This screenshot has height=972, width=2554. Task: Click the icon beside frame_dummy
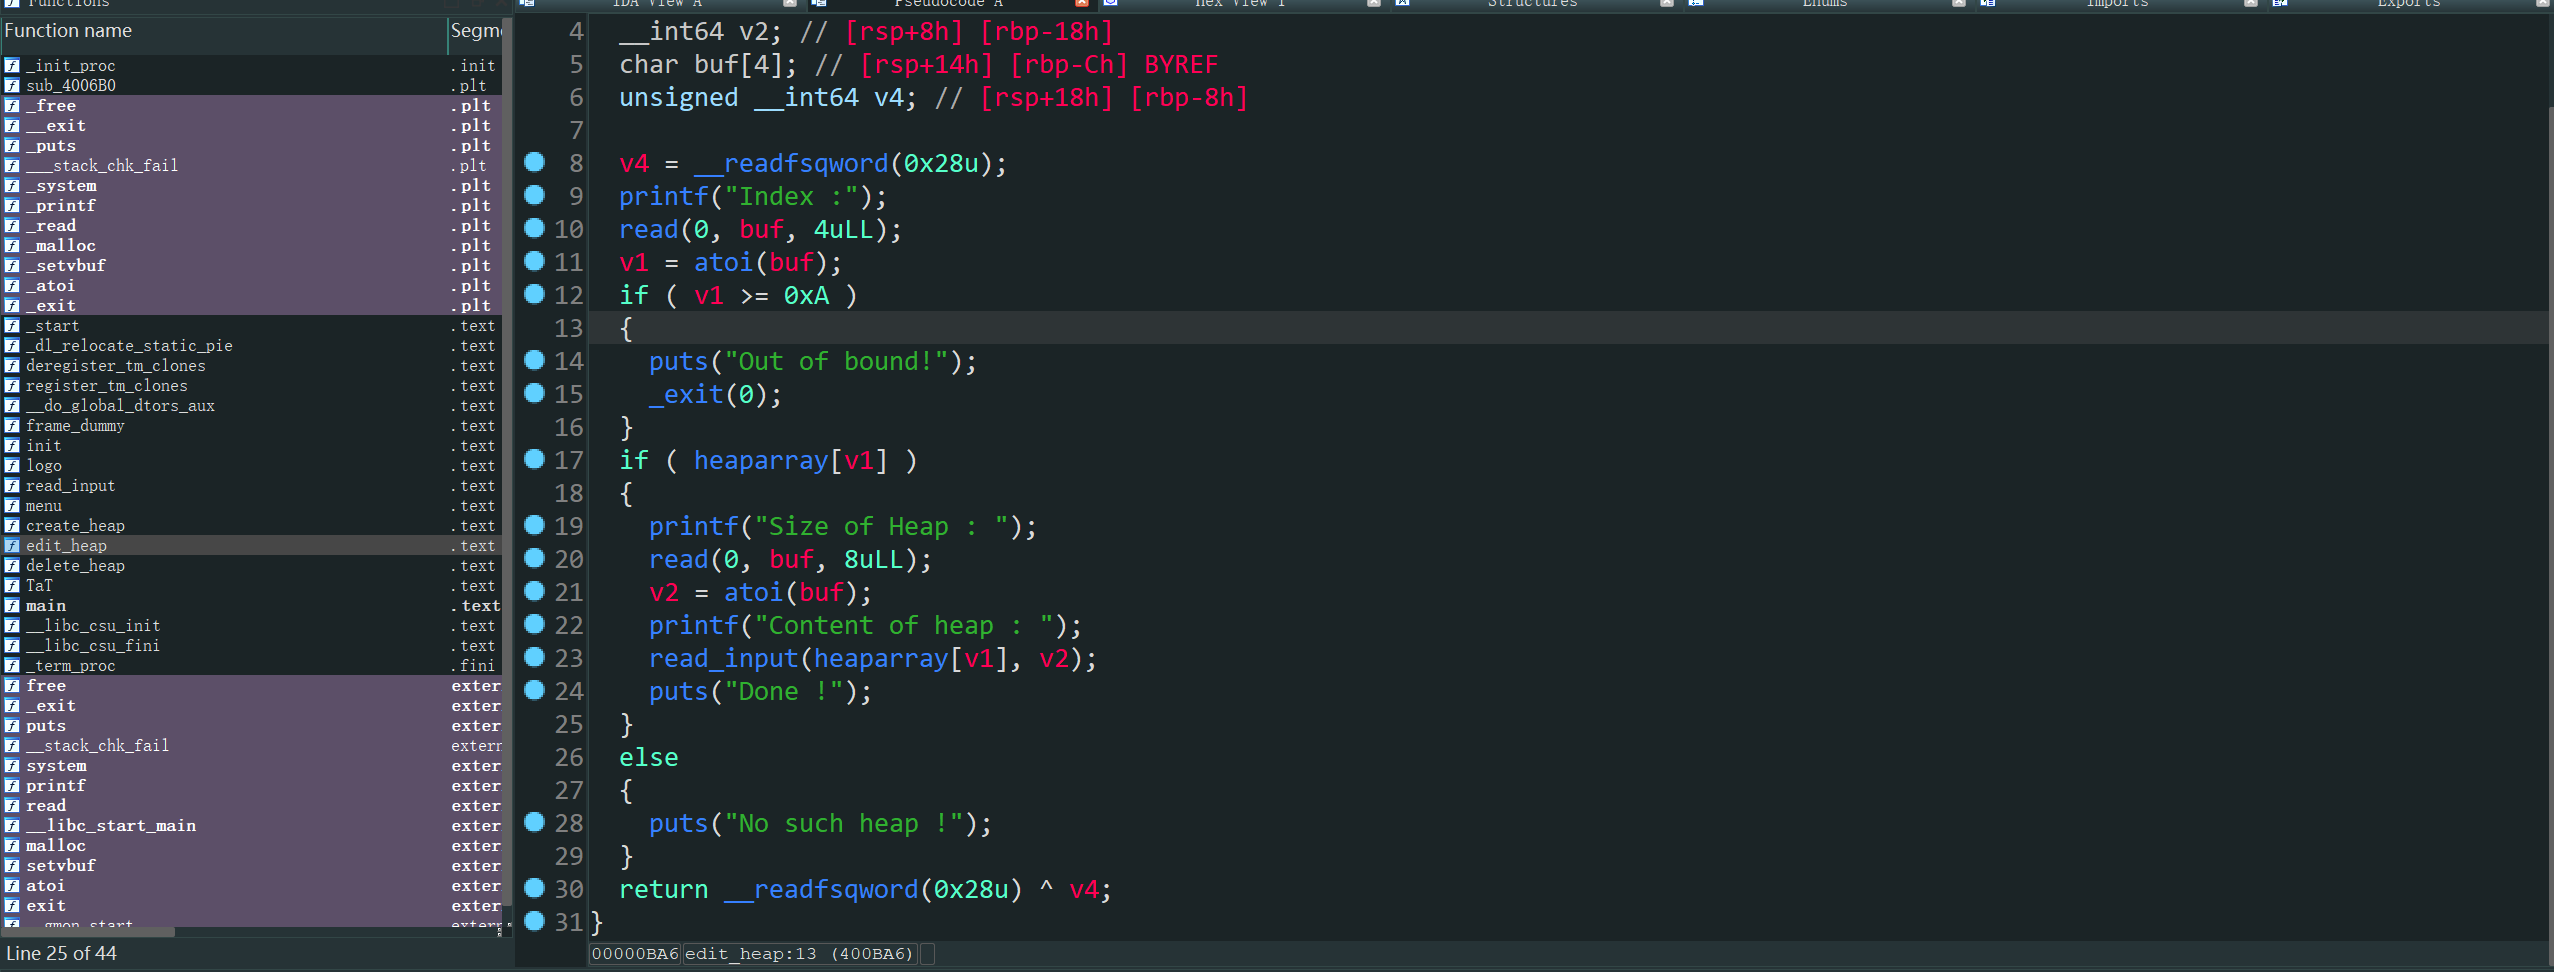(12, 426)
